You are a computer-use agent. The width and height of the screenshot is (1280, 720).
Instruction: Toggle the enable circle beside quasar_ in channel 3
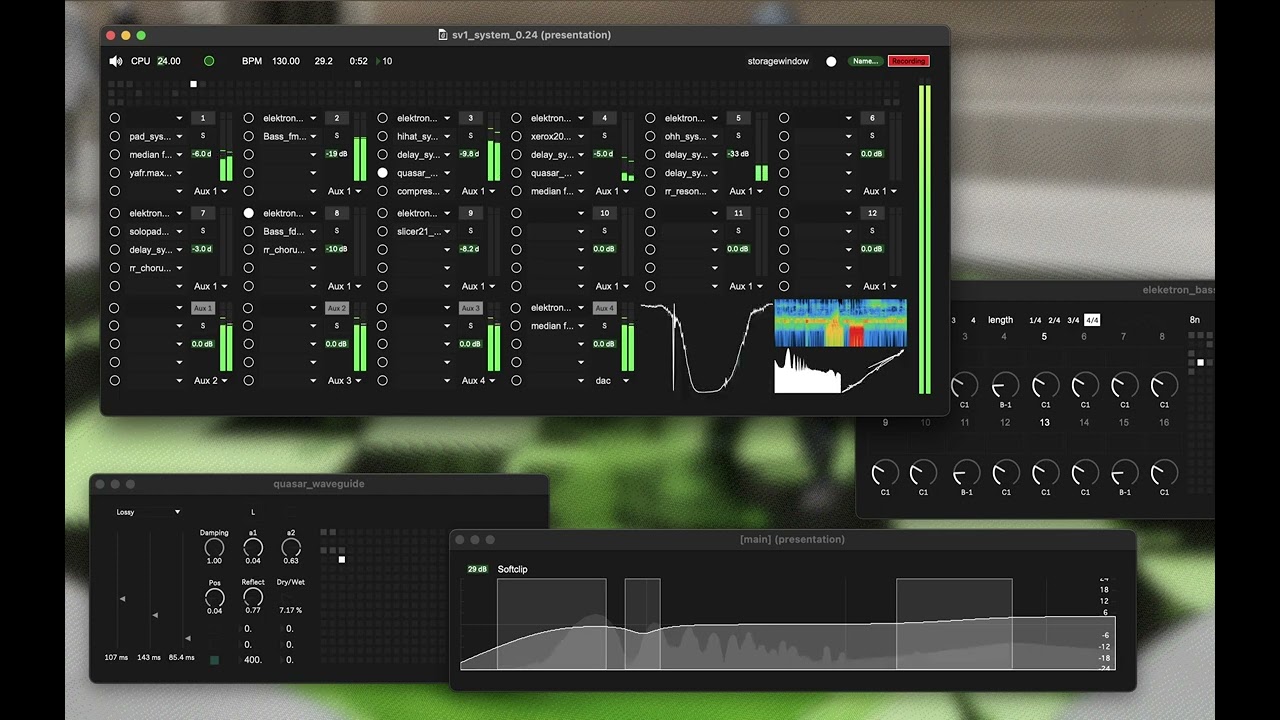click(382, 173)
